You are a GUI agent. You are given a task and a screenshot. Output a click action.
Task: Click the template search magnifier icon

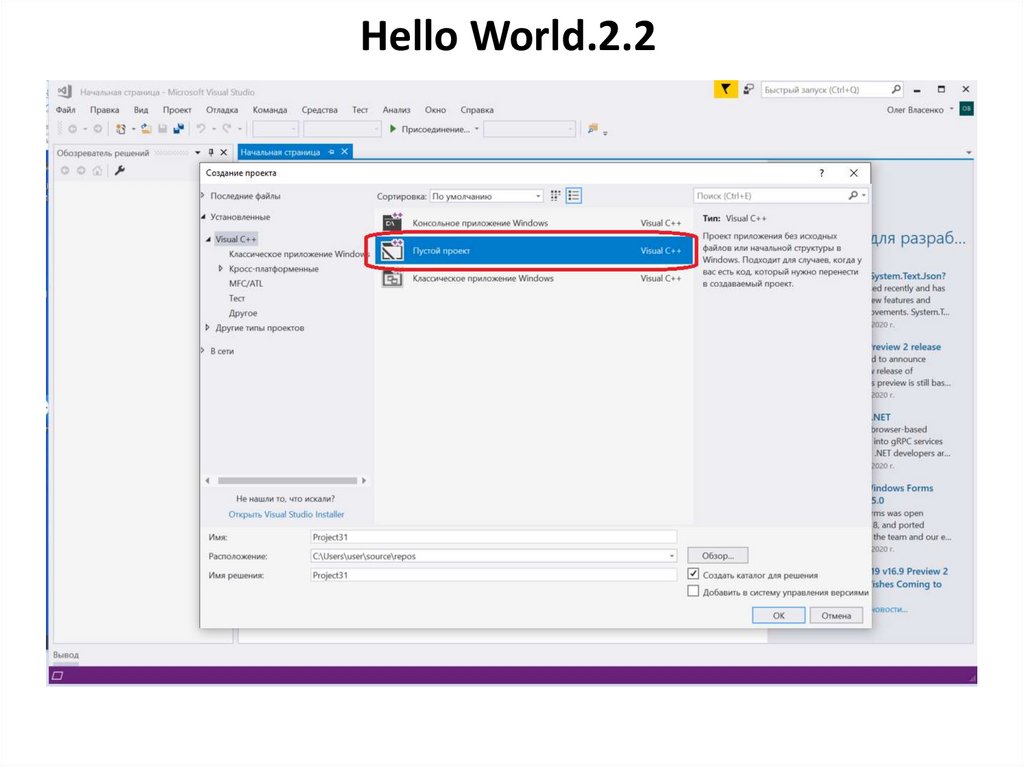[853, 195]
